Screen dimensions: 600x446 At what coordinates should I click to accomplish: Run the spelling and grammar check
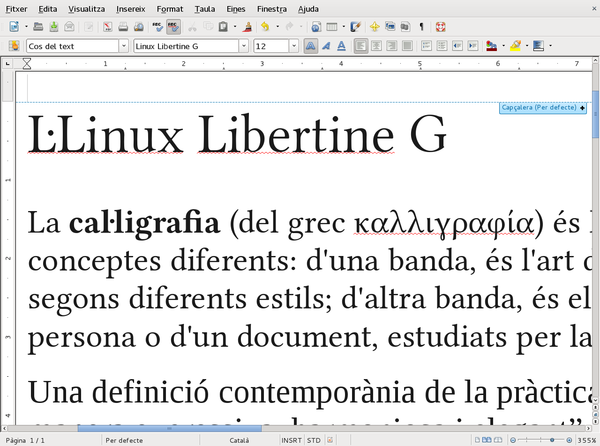[x=158, y=27]
